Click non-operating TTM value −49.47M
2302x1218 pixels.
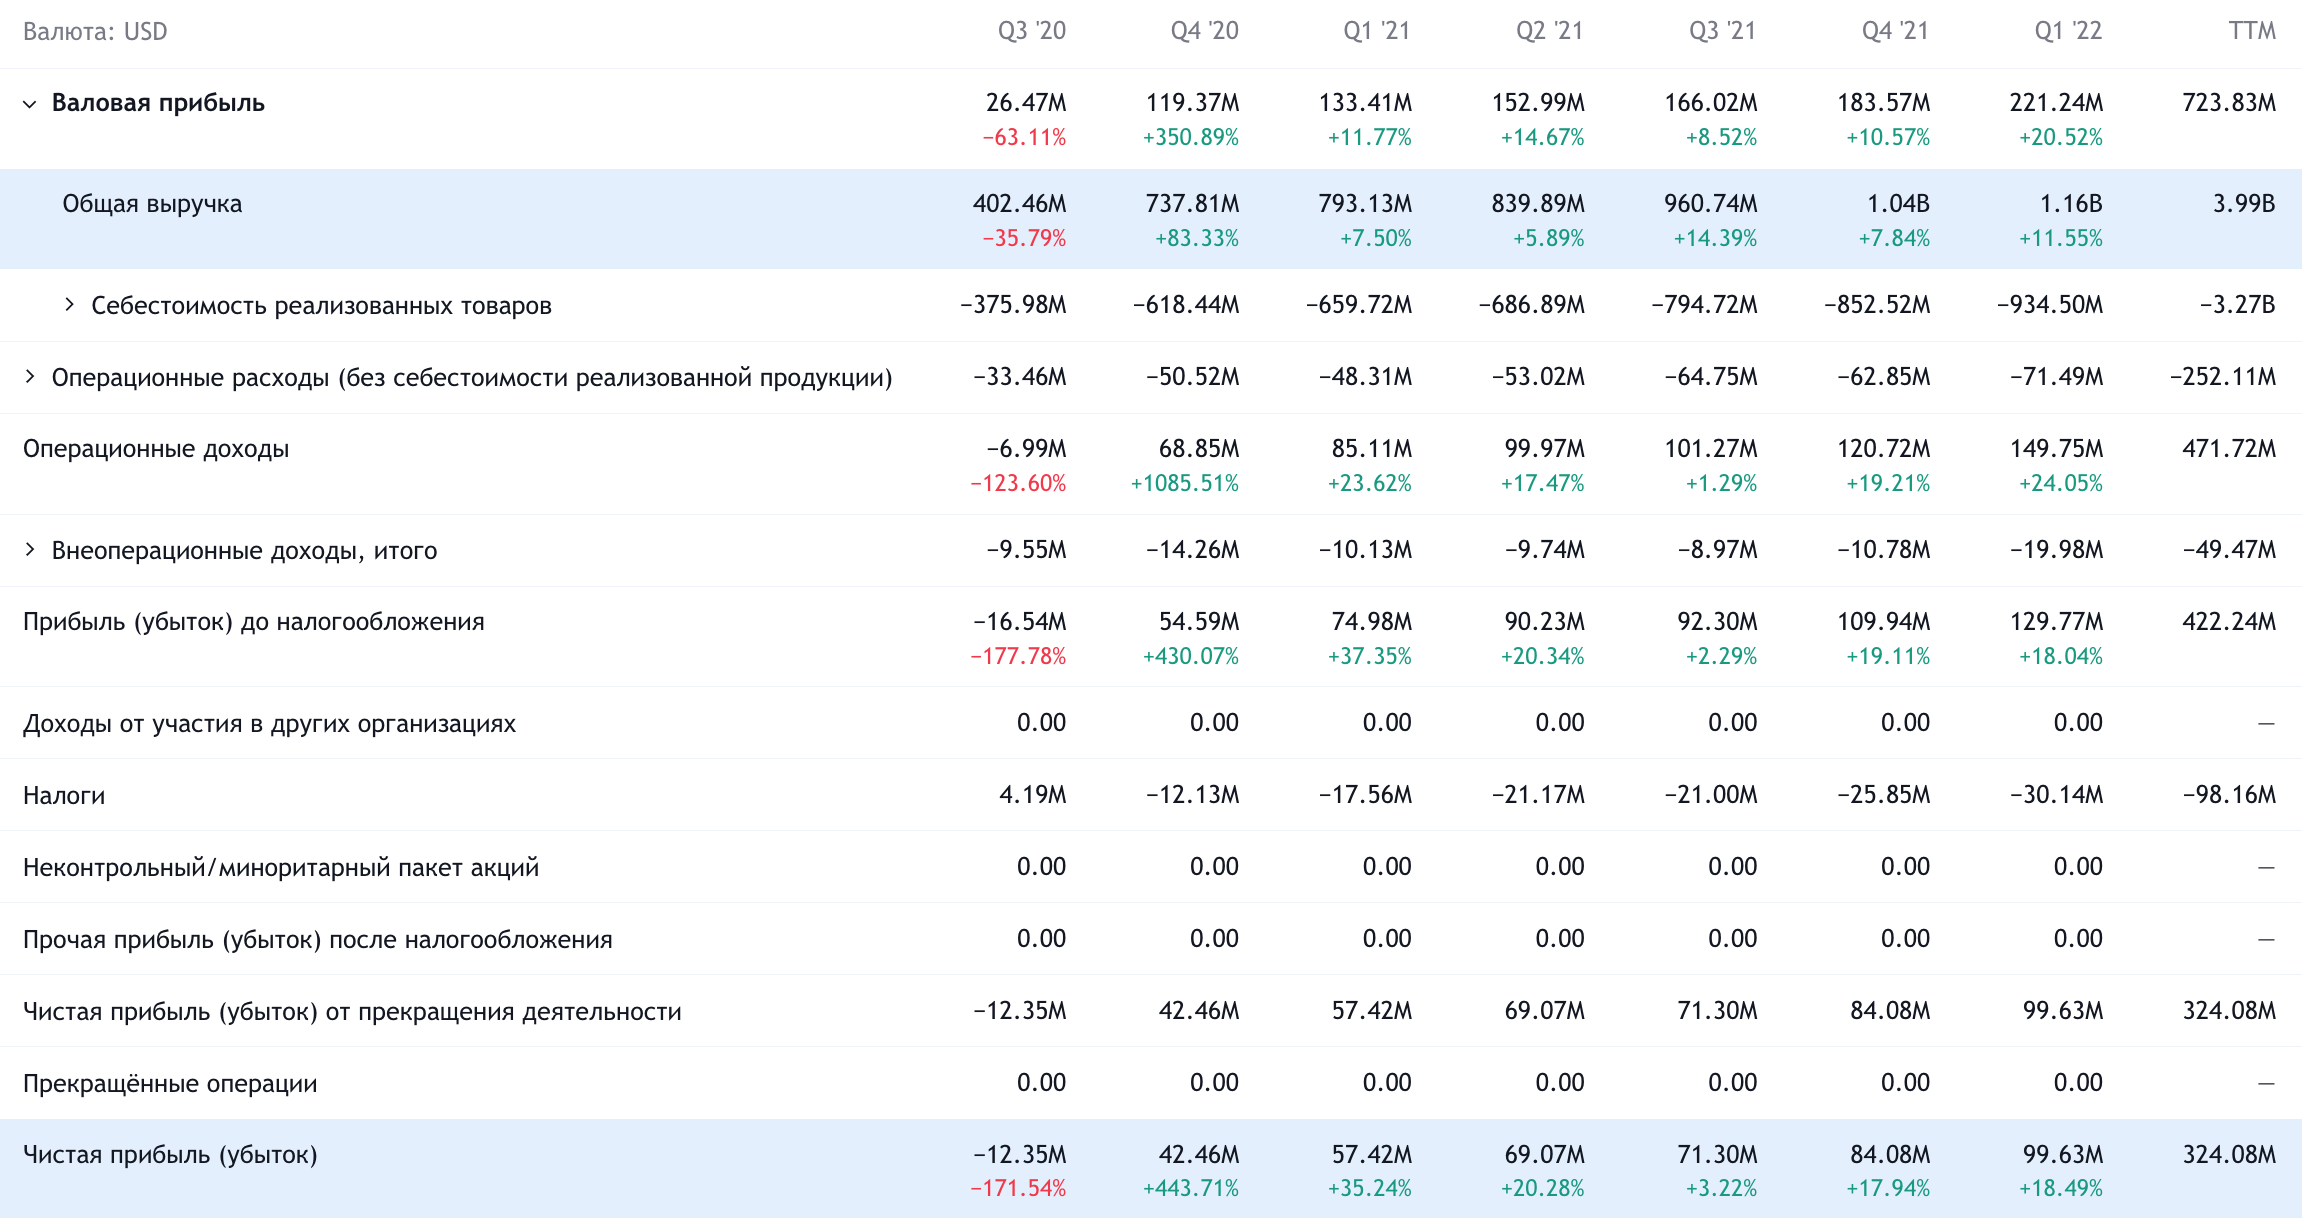click(2229, 550)
